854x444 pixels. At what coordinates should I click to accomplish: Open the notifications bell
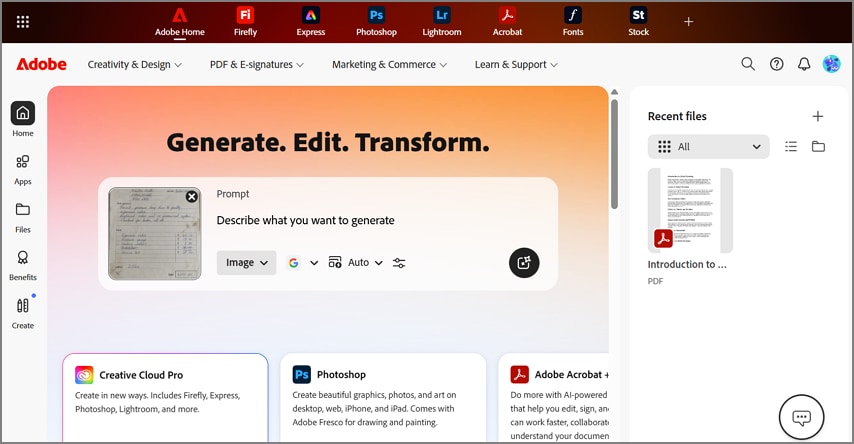coord(804,64)
